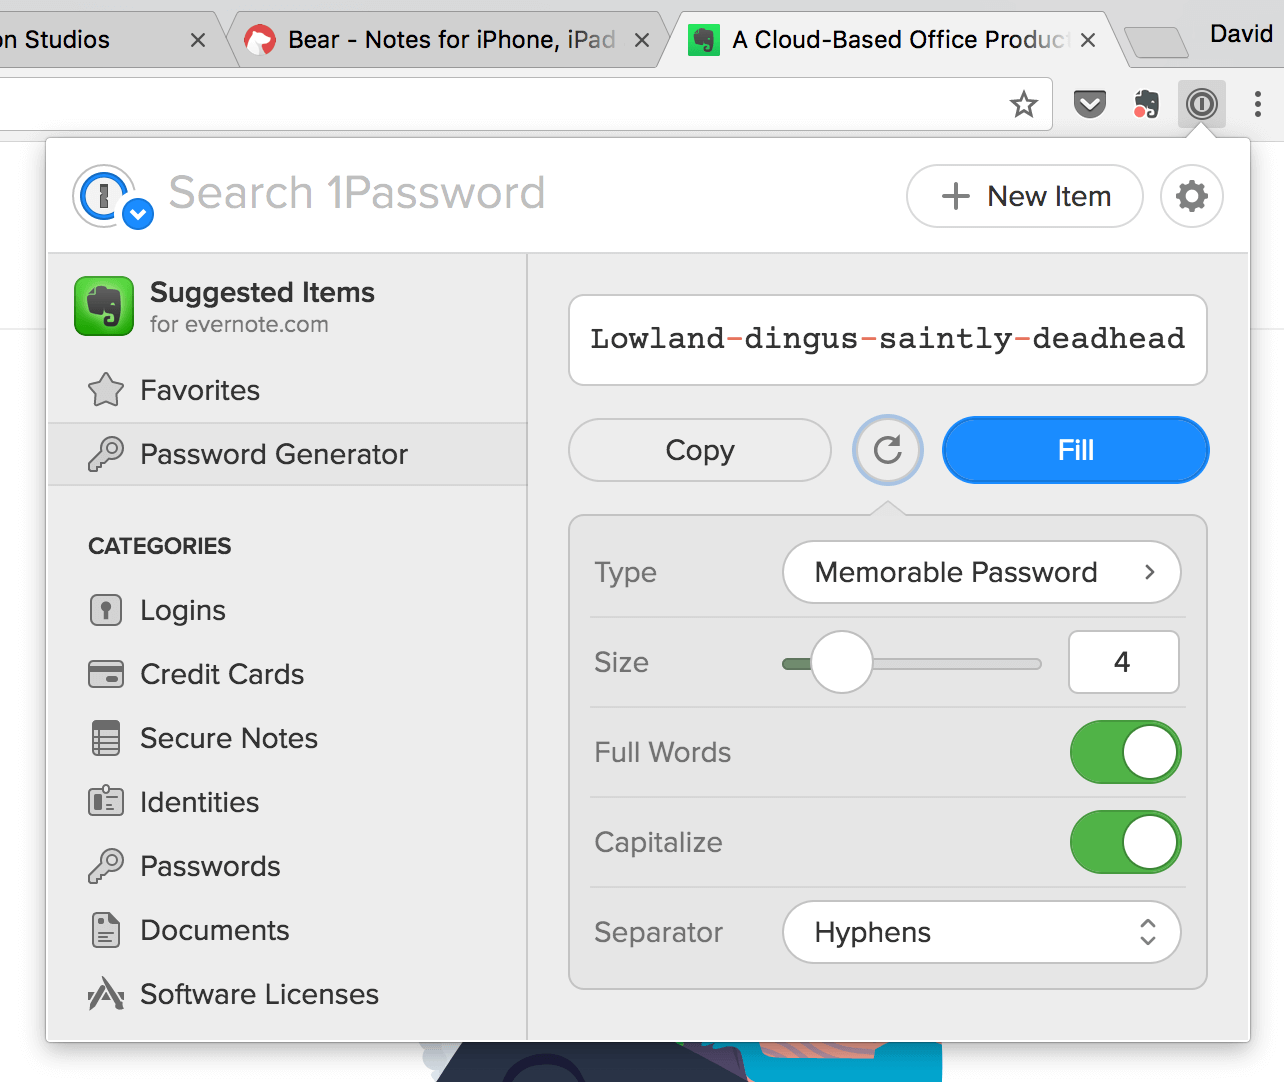Copy the generated password
This screenshot has width=1284, height=1082.
click(699, 450)
